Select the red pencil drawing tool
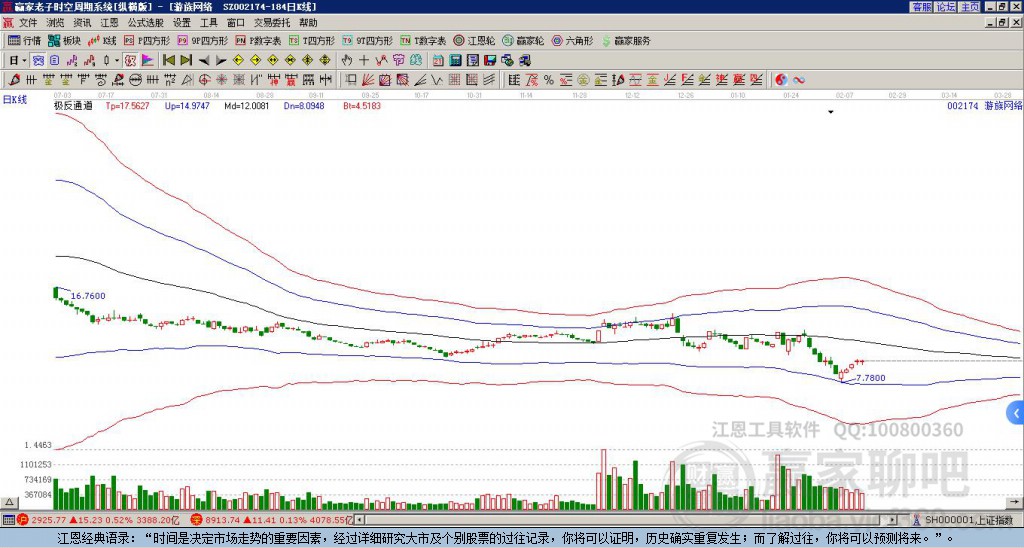 tap(14, 80)
